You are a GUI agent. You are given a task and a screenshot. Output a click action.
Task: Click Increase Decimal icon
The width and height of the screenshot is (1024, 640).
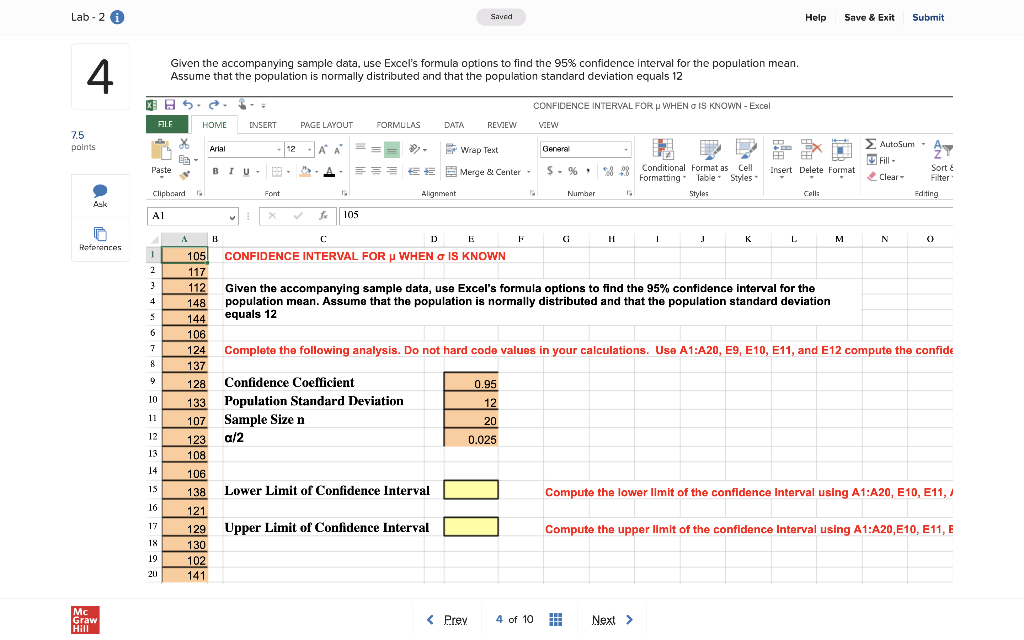click(608, 172)
